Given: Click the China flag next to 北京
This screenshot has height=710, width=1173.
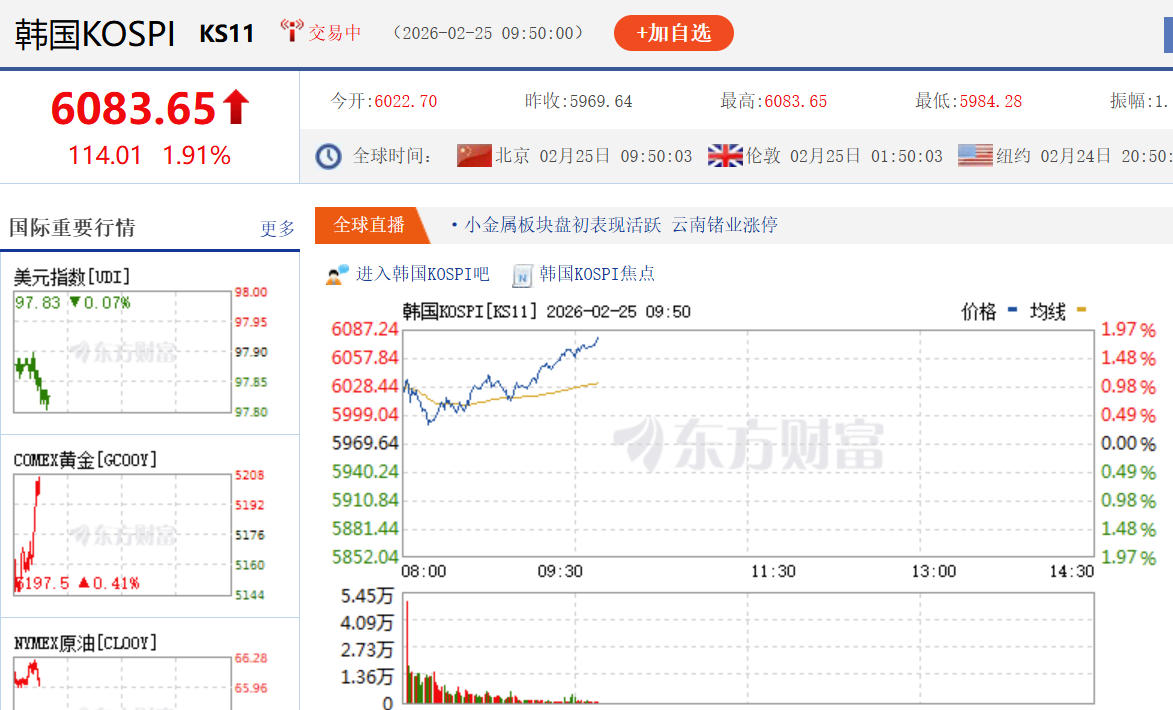Looking at the screenshot, I should coord(474,156).
